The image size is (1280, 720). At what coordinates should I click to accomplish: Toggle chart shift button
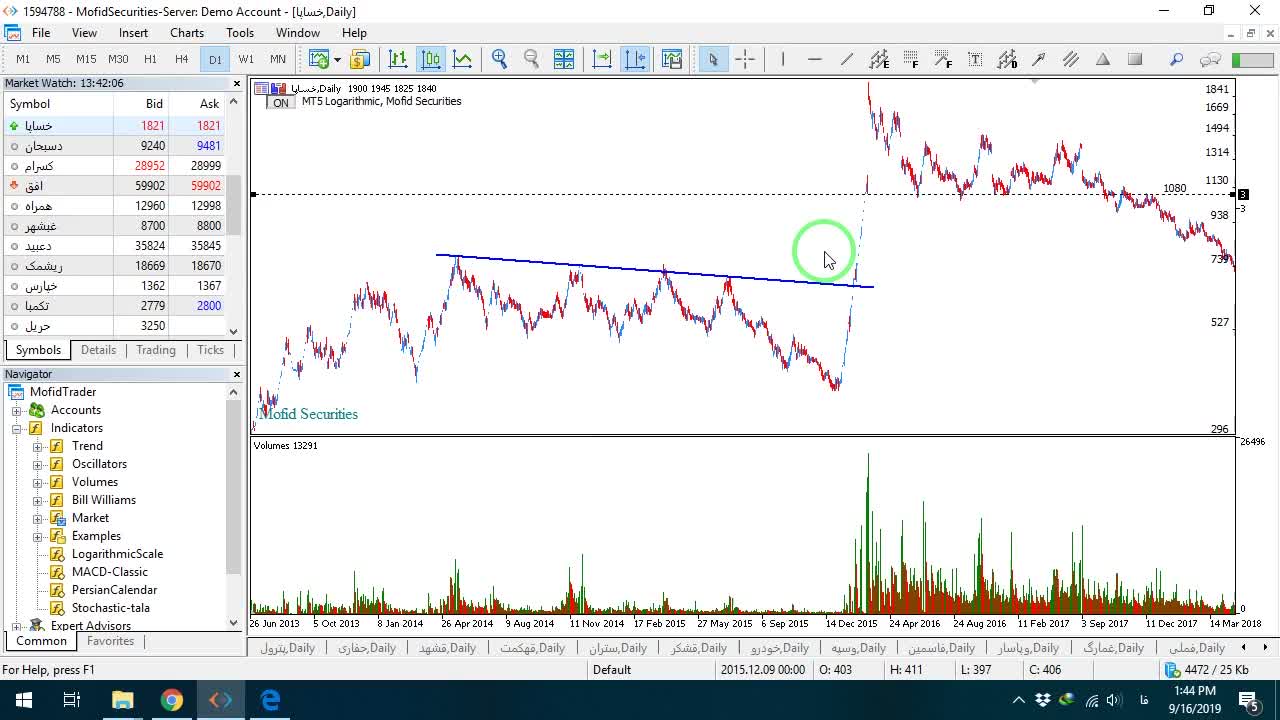[635, 59]
